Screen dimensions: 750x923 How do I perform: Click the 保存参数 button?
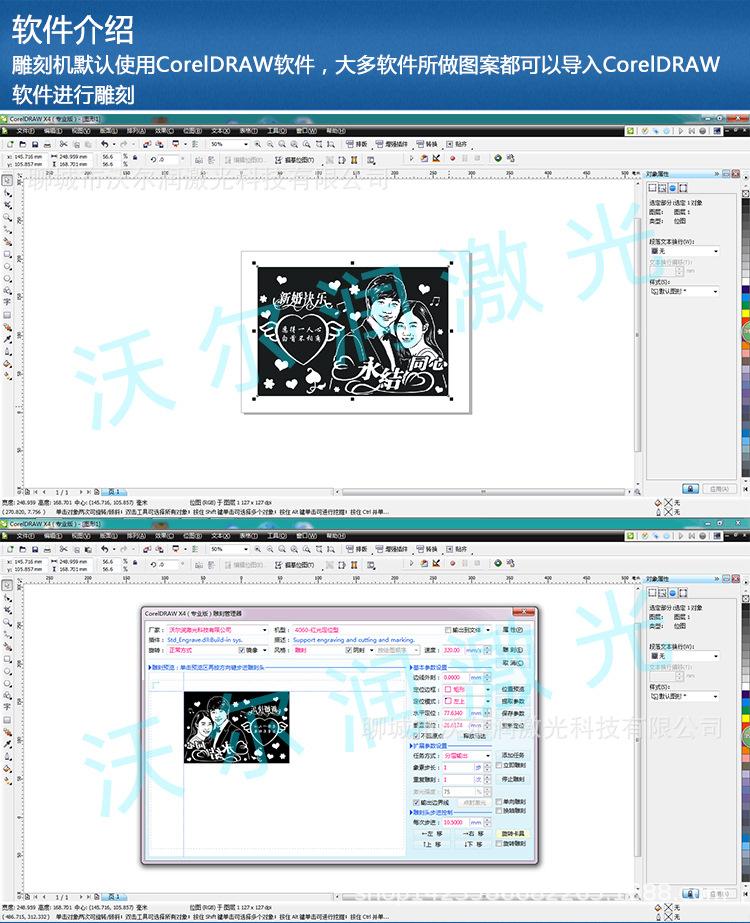coord(513,713)
